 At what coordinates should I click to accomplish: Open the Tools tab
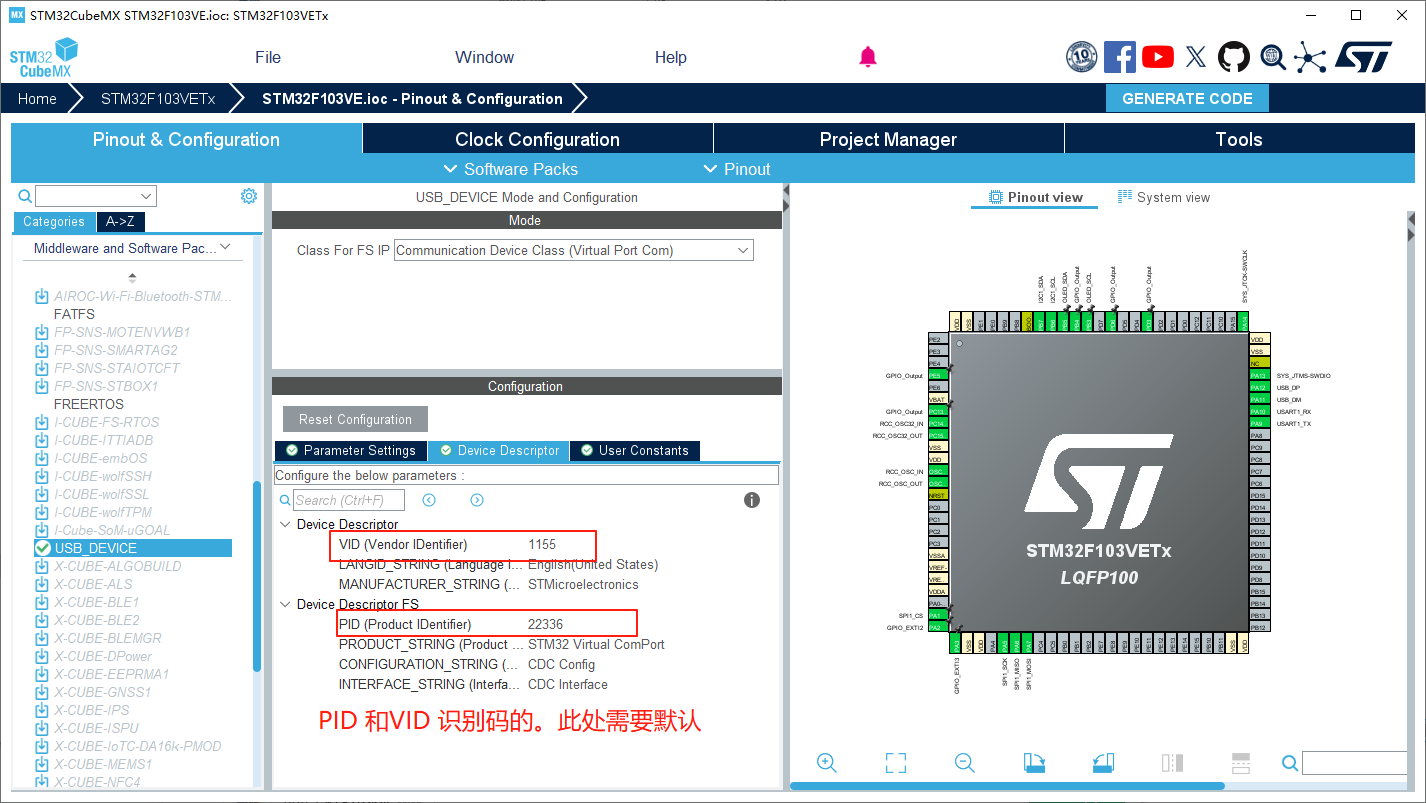(x=1240, y=139)
